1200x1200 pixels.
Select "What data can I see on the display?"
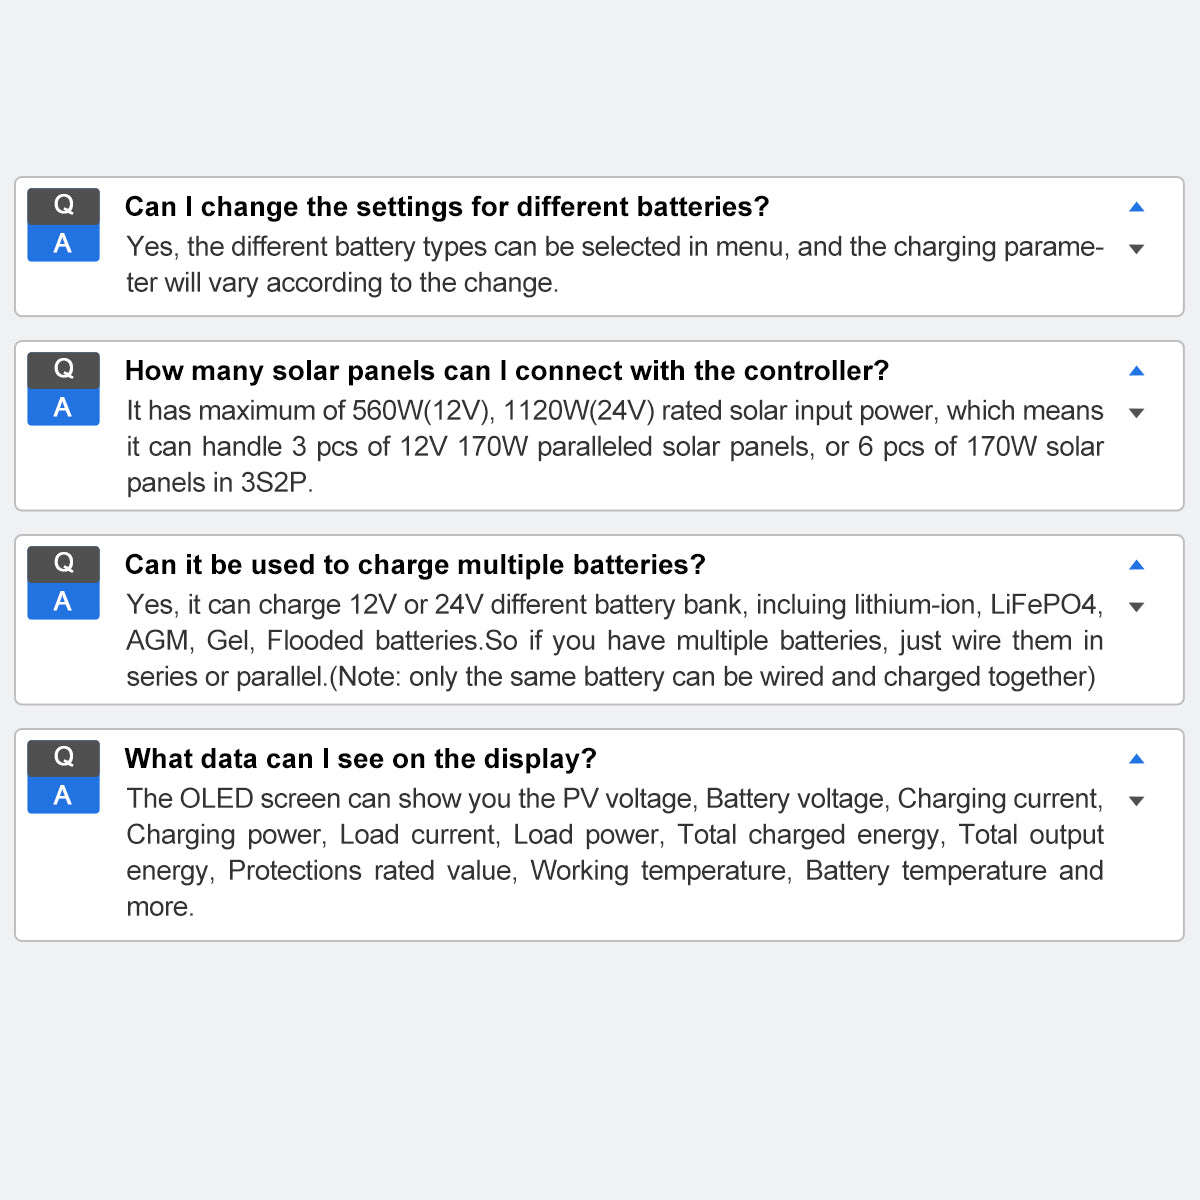(360, 759)
